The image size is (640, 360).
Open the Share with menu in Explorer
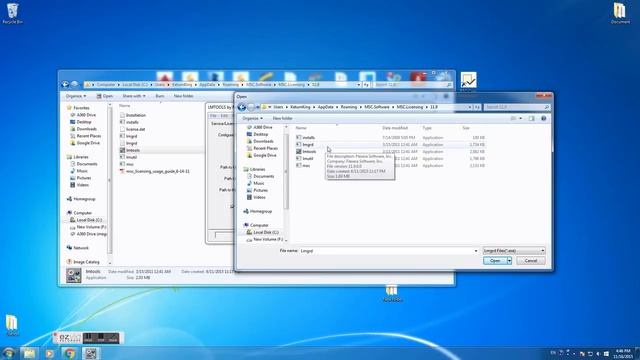coord(133,96)
